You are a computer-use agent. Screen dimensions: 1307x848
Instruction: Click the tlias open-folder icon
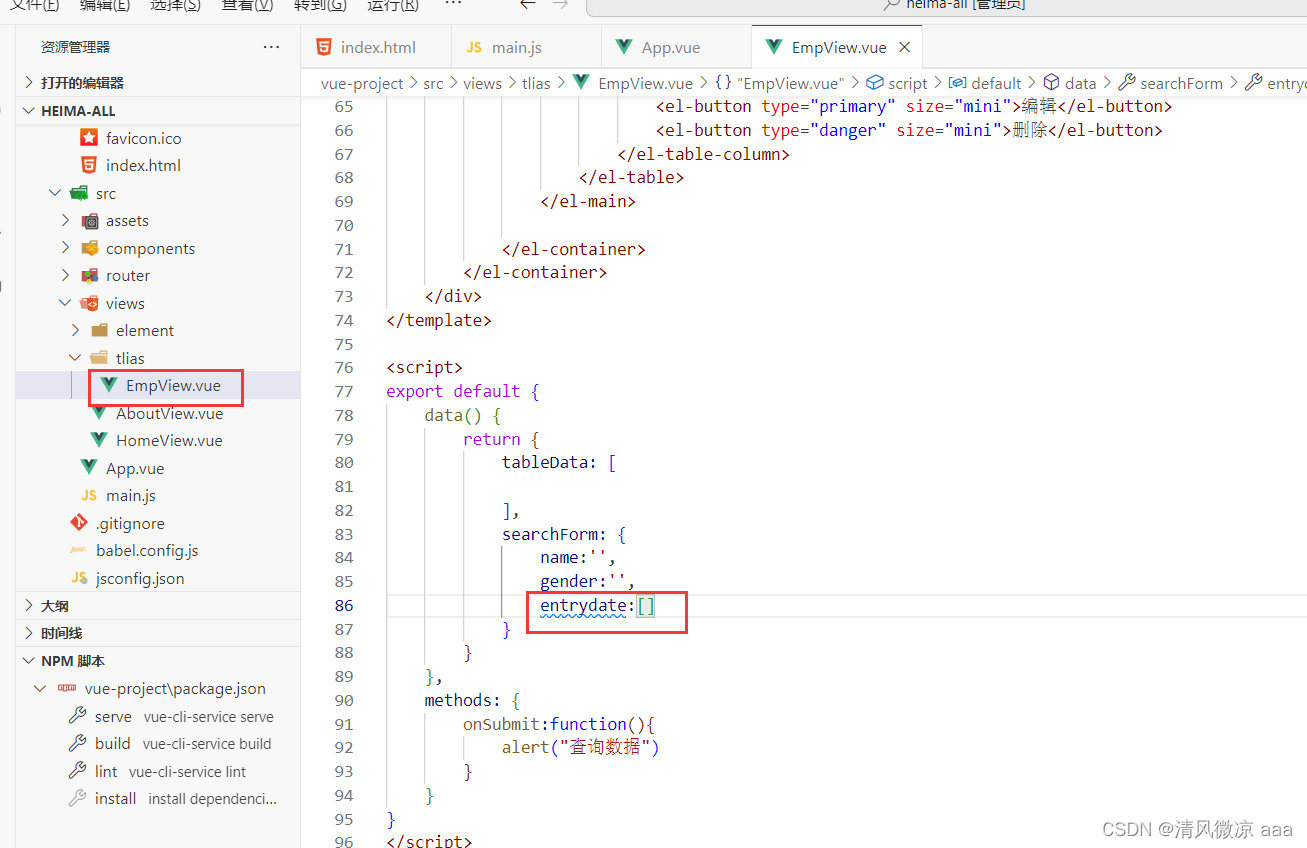pyautogui.click(x=99, y=358)
